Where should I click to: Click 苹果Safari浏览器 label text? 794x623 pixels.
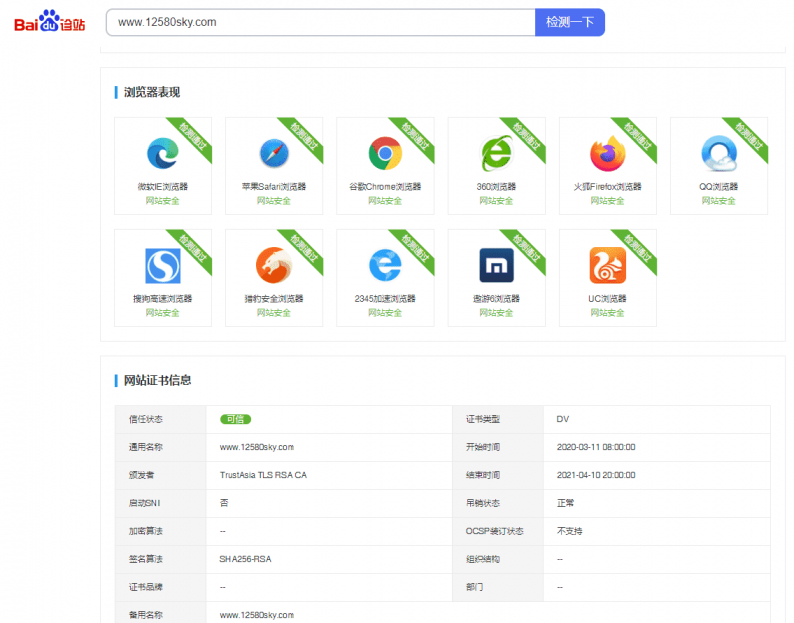274,187
